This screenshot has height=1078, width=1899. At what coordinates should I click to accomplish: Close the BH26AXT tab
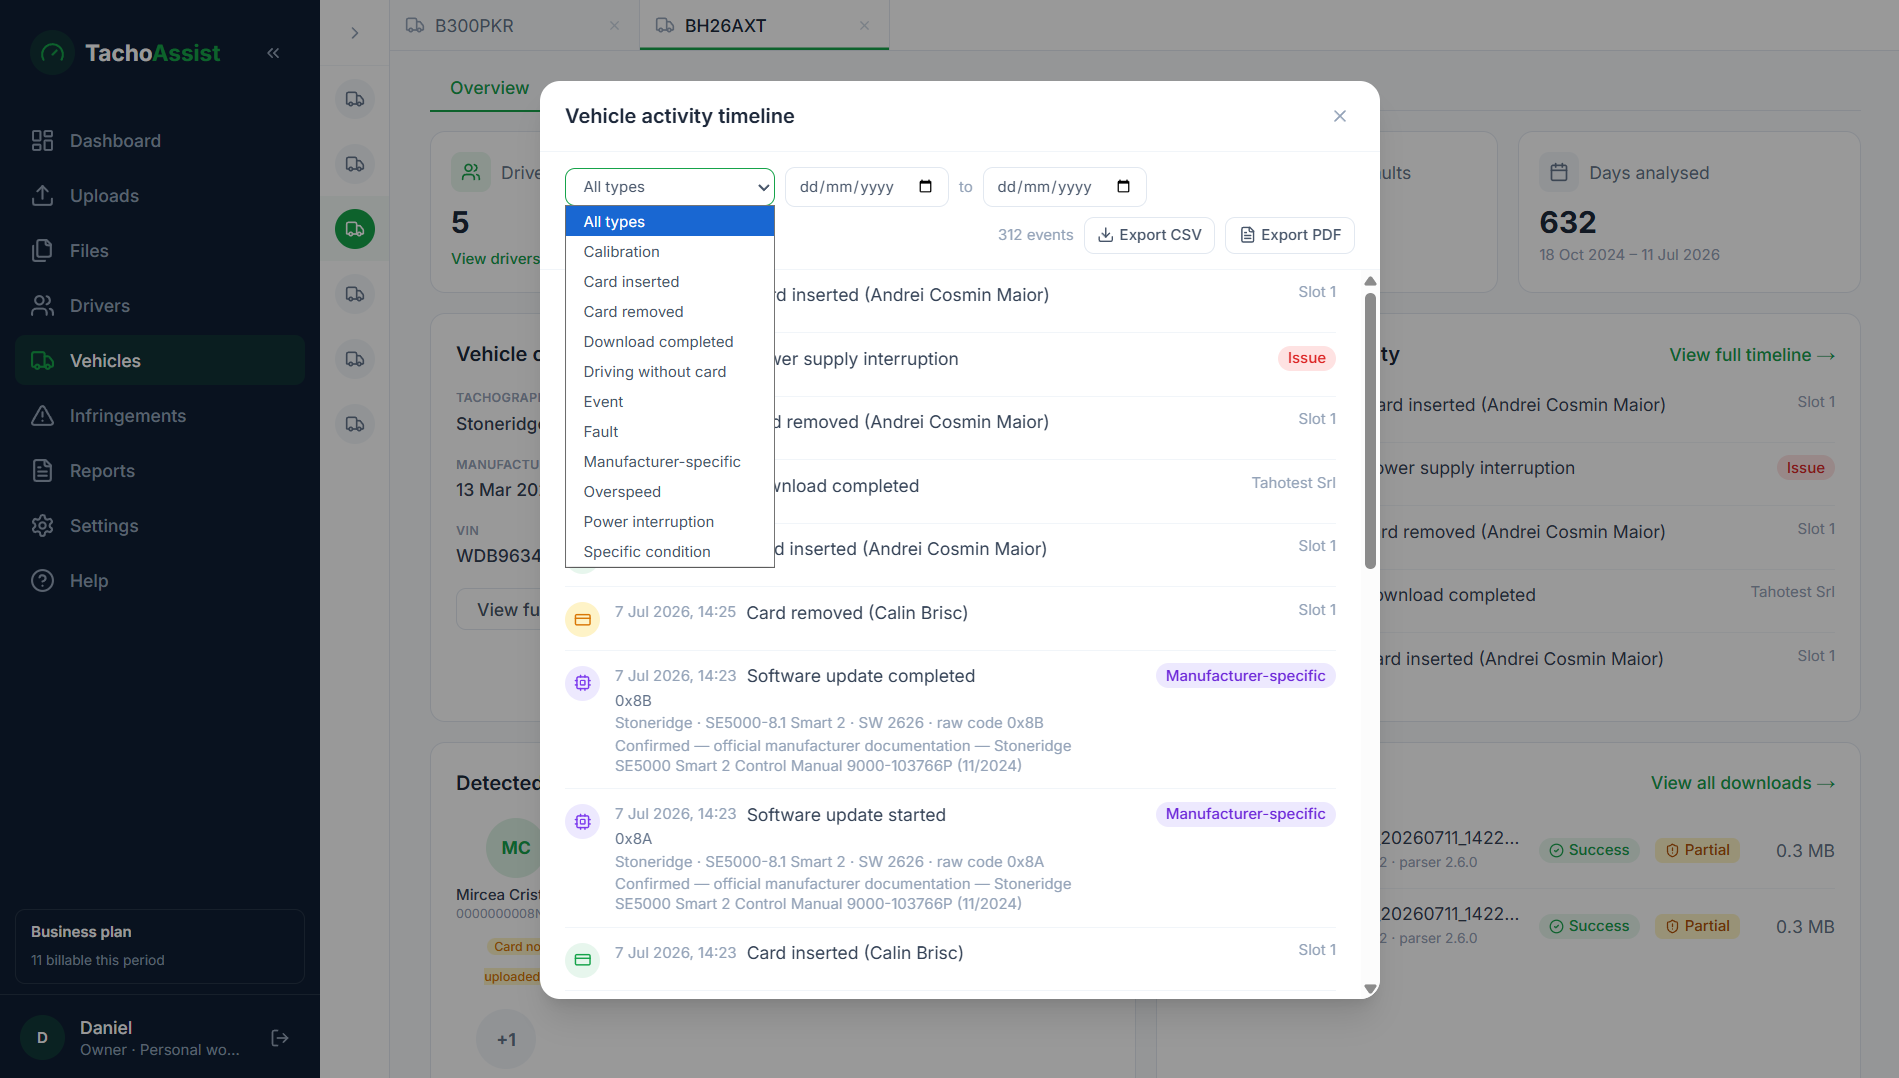click(x=865, y=26)
